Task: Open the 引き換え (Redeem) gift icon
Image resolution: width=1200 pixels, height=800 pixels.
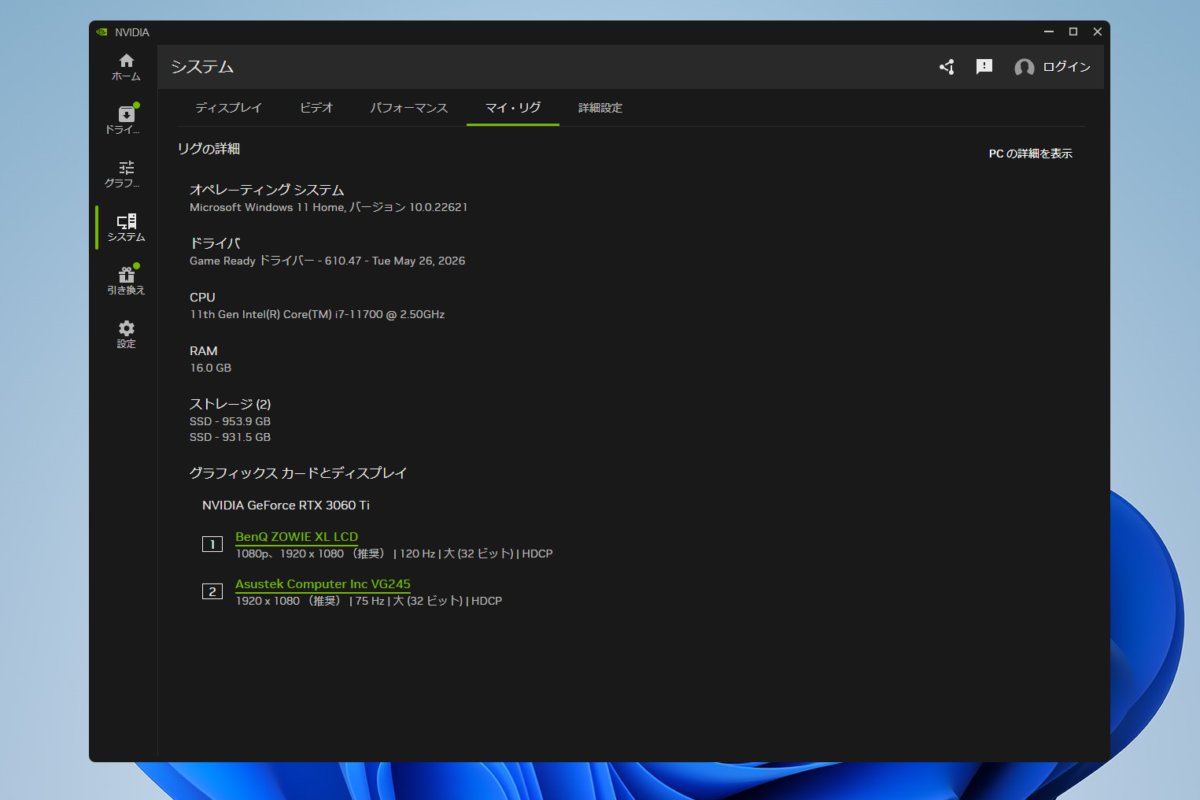Action: [126, 281]
